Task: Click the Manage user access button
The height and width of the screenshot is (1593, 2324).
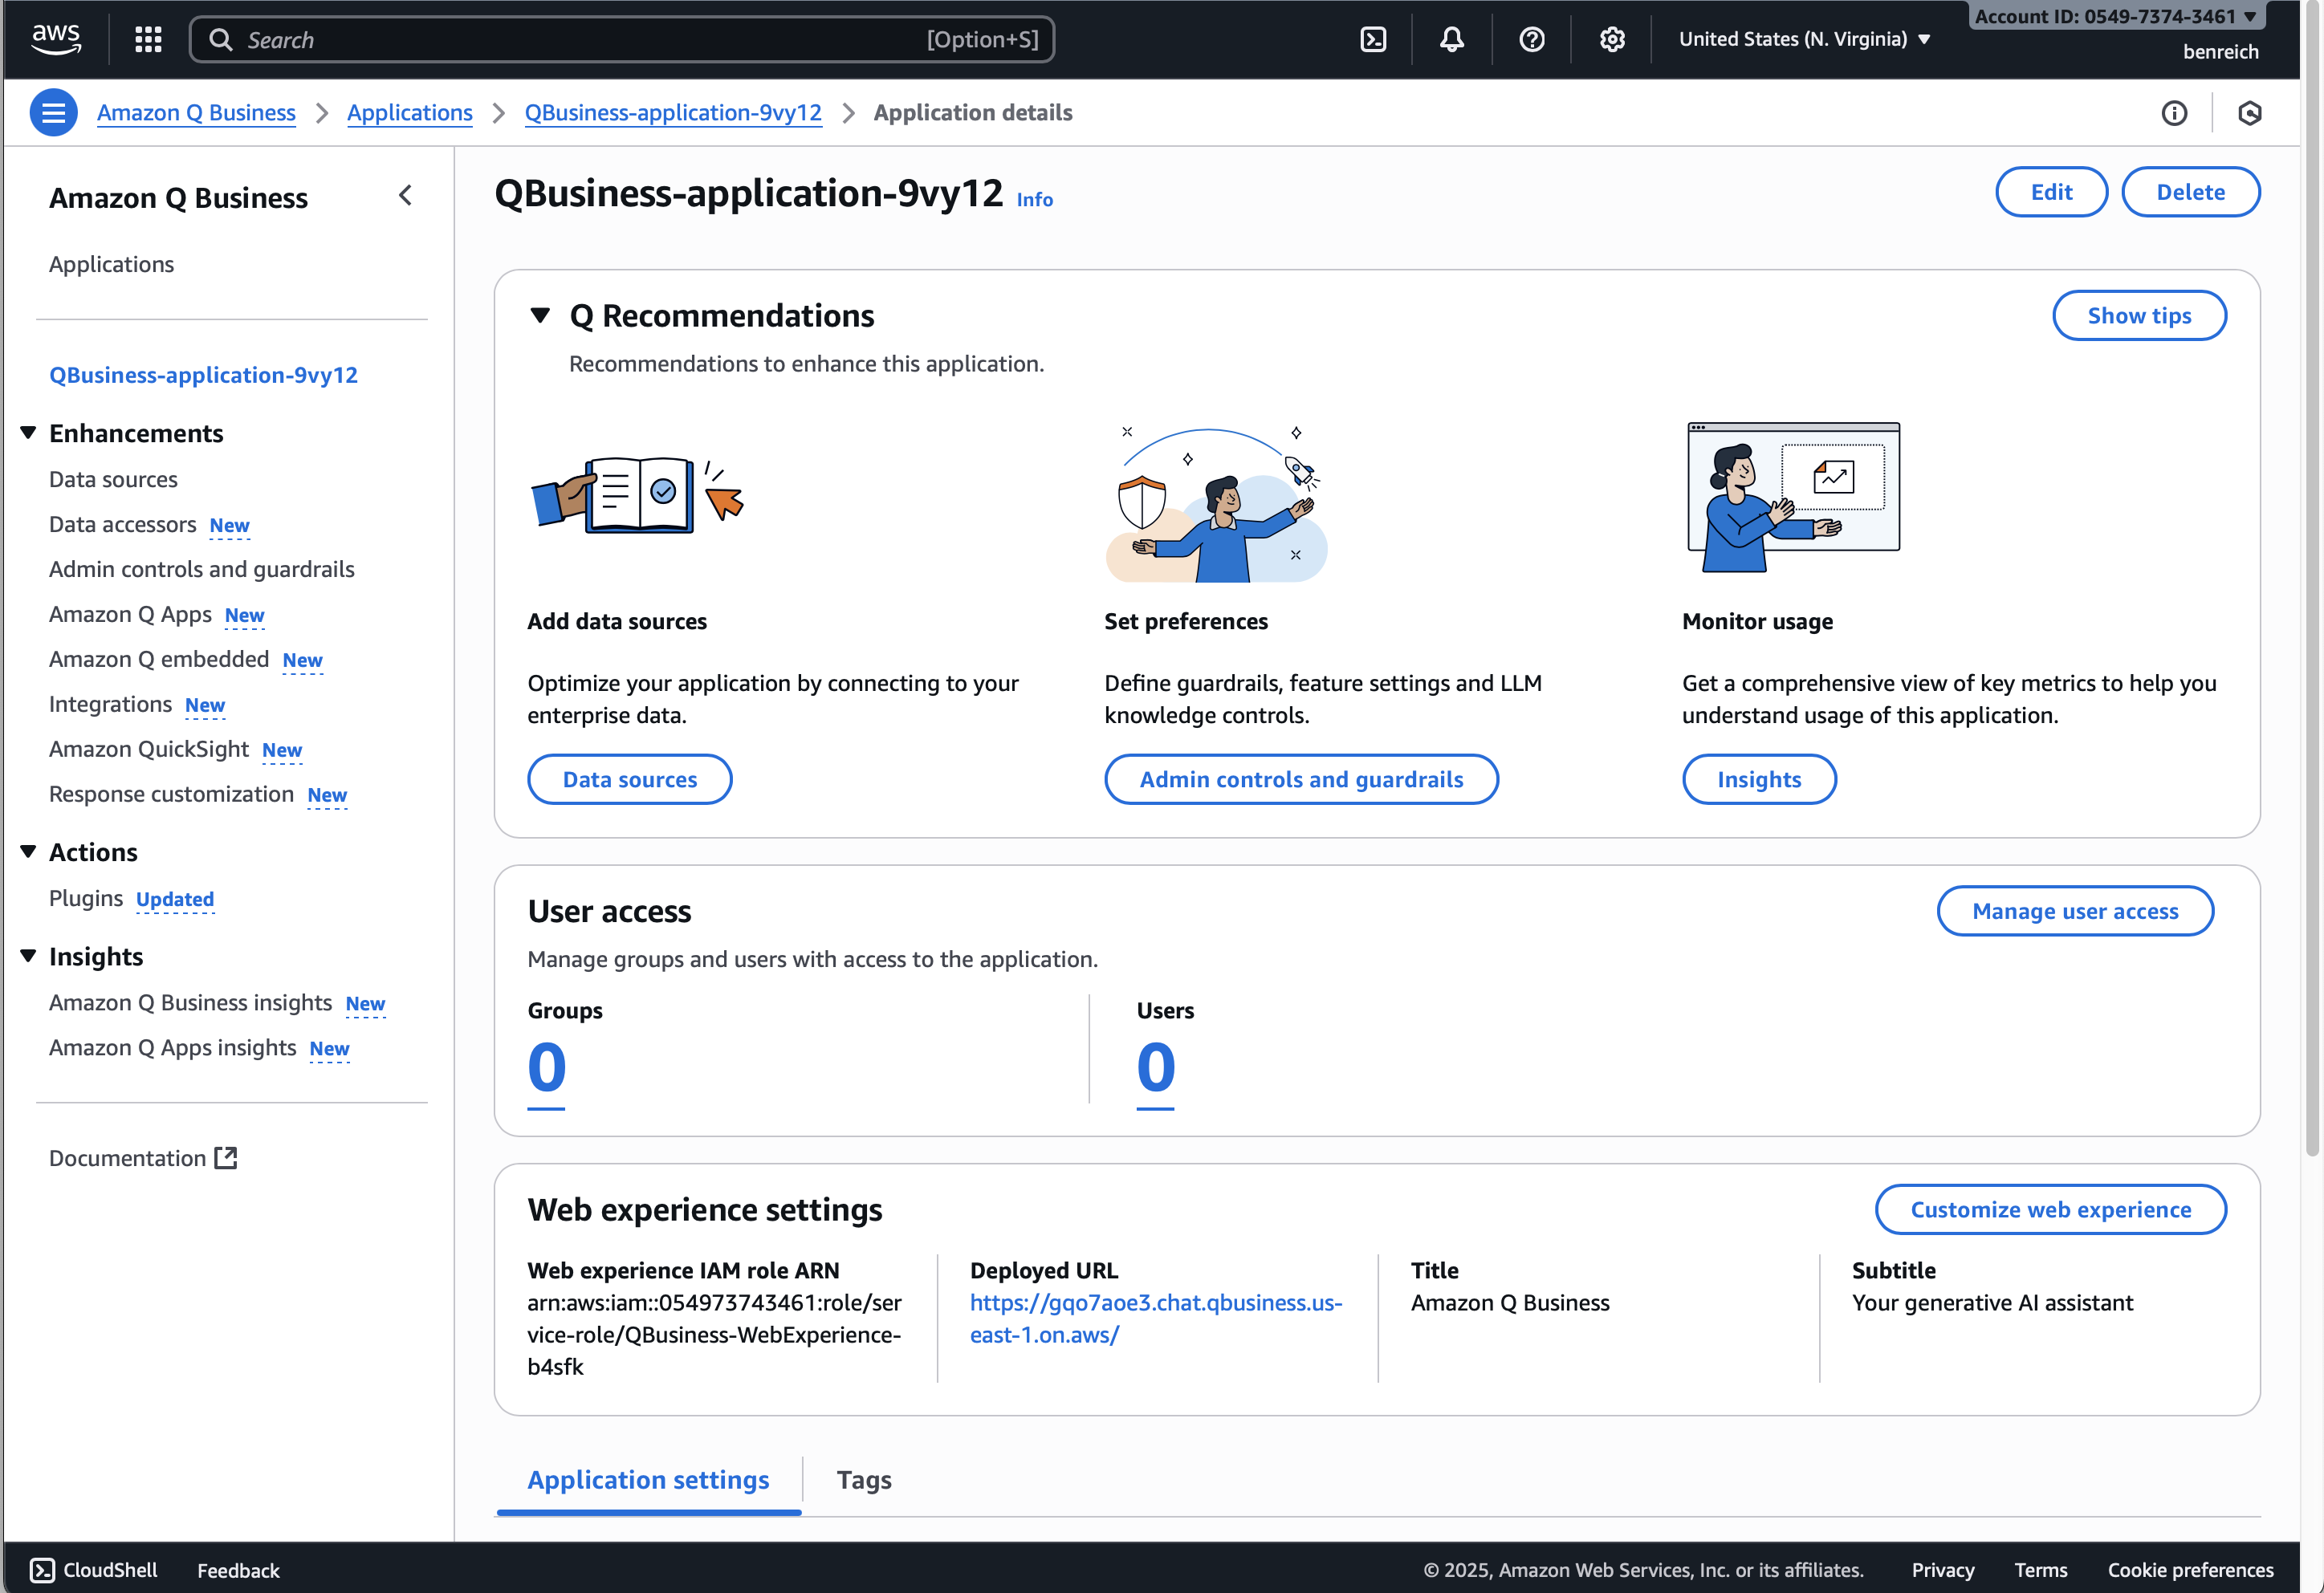Action: click(x=2075, y=911)
